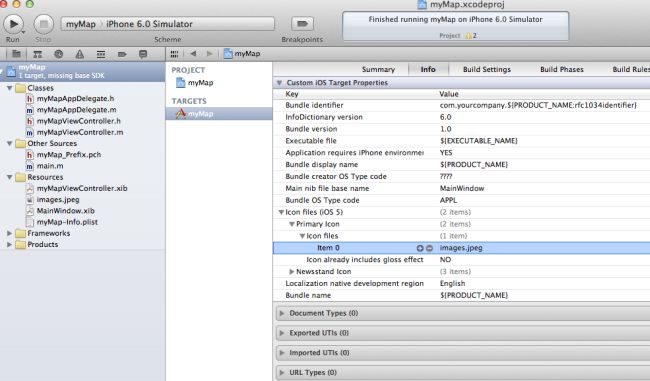Expand the Document Types section

[282, 313]
